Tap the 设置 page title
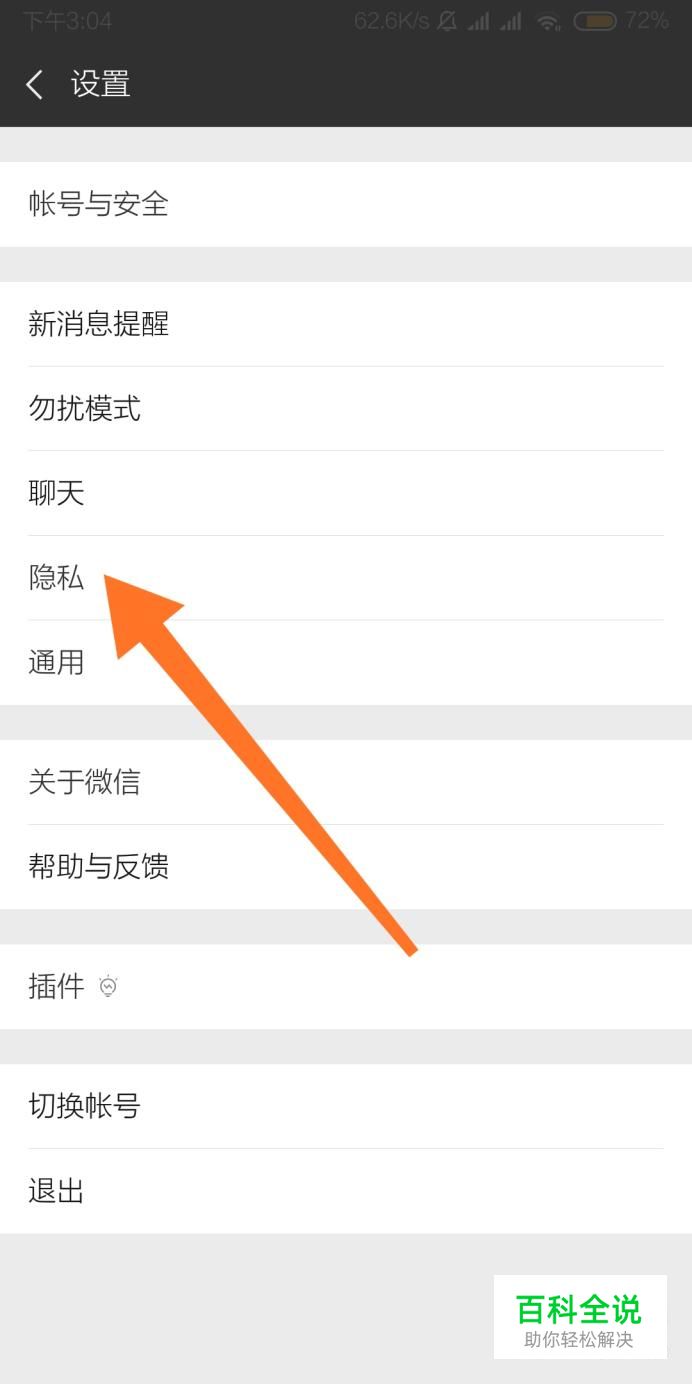This screenshot has height=1384, width=692. pyautogui.click(x=101, y=84)
